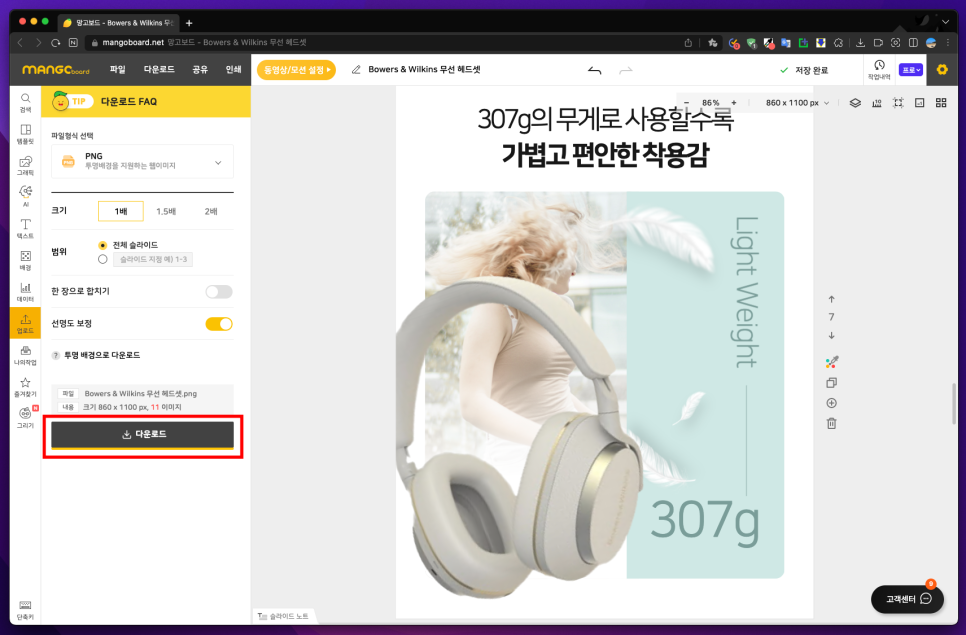Toggle the 한 장으로 합치기 switch
The height and width of the screenshot is (635, 966).
pyautogui.click(x=219, y=291)
